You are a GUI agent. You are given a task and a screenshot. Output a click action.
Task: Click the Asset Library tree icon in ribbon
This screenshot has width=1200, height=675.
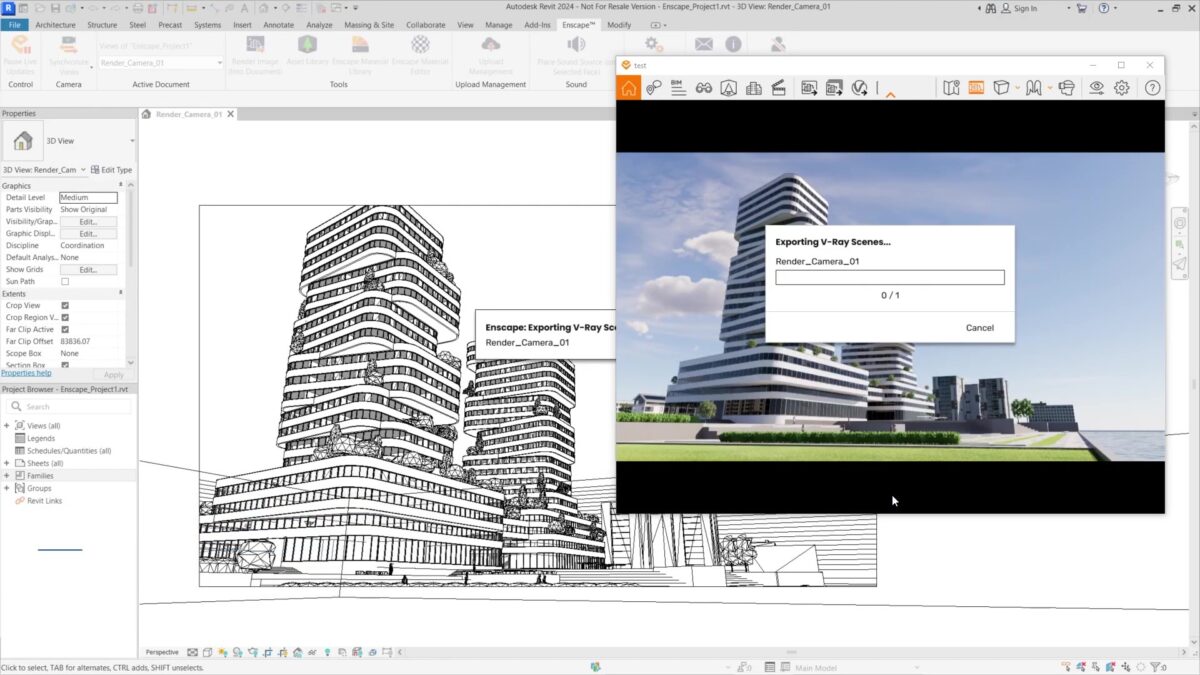(307, 45)
